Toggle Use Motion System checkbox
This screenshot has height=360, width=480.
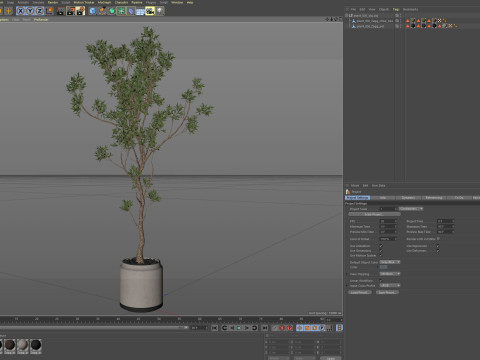tap(381, 255)
